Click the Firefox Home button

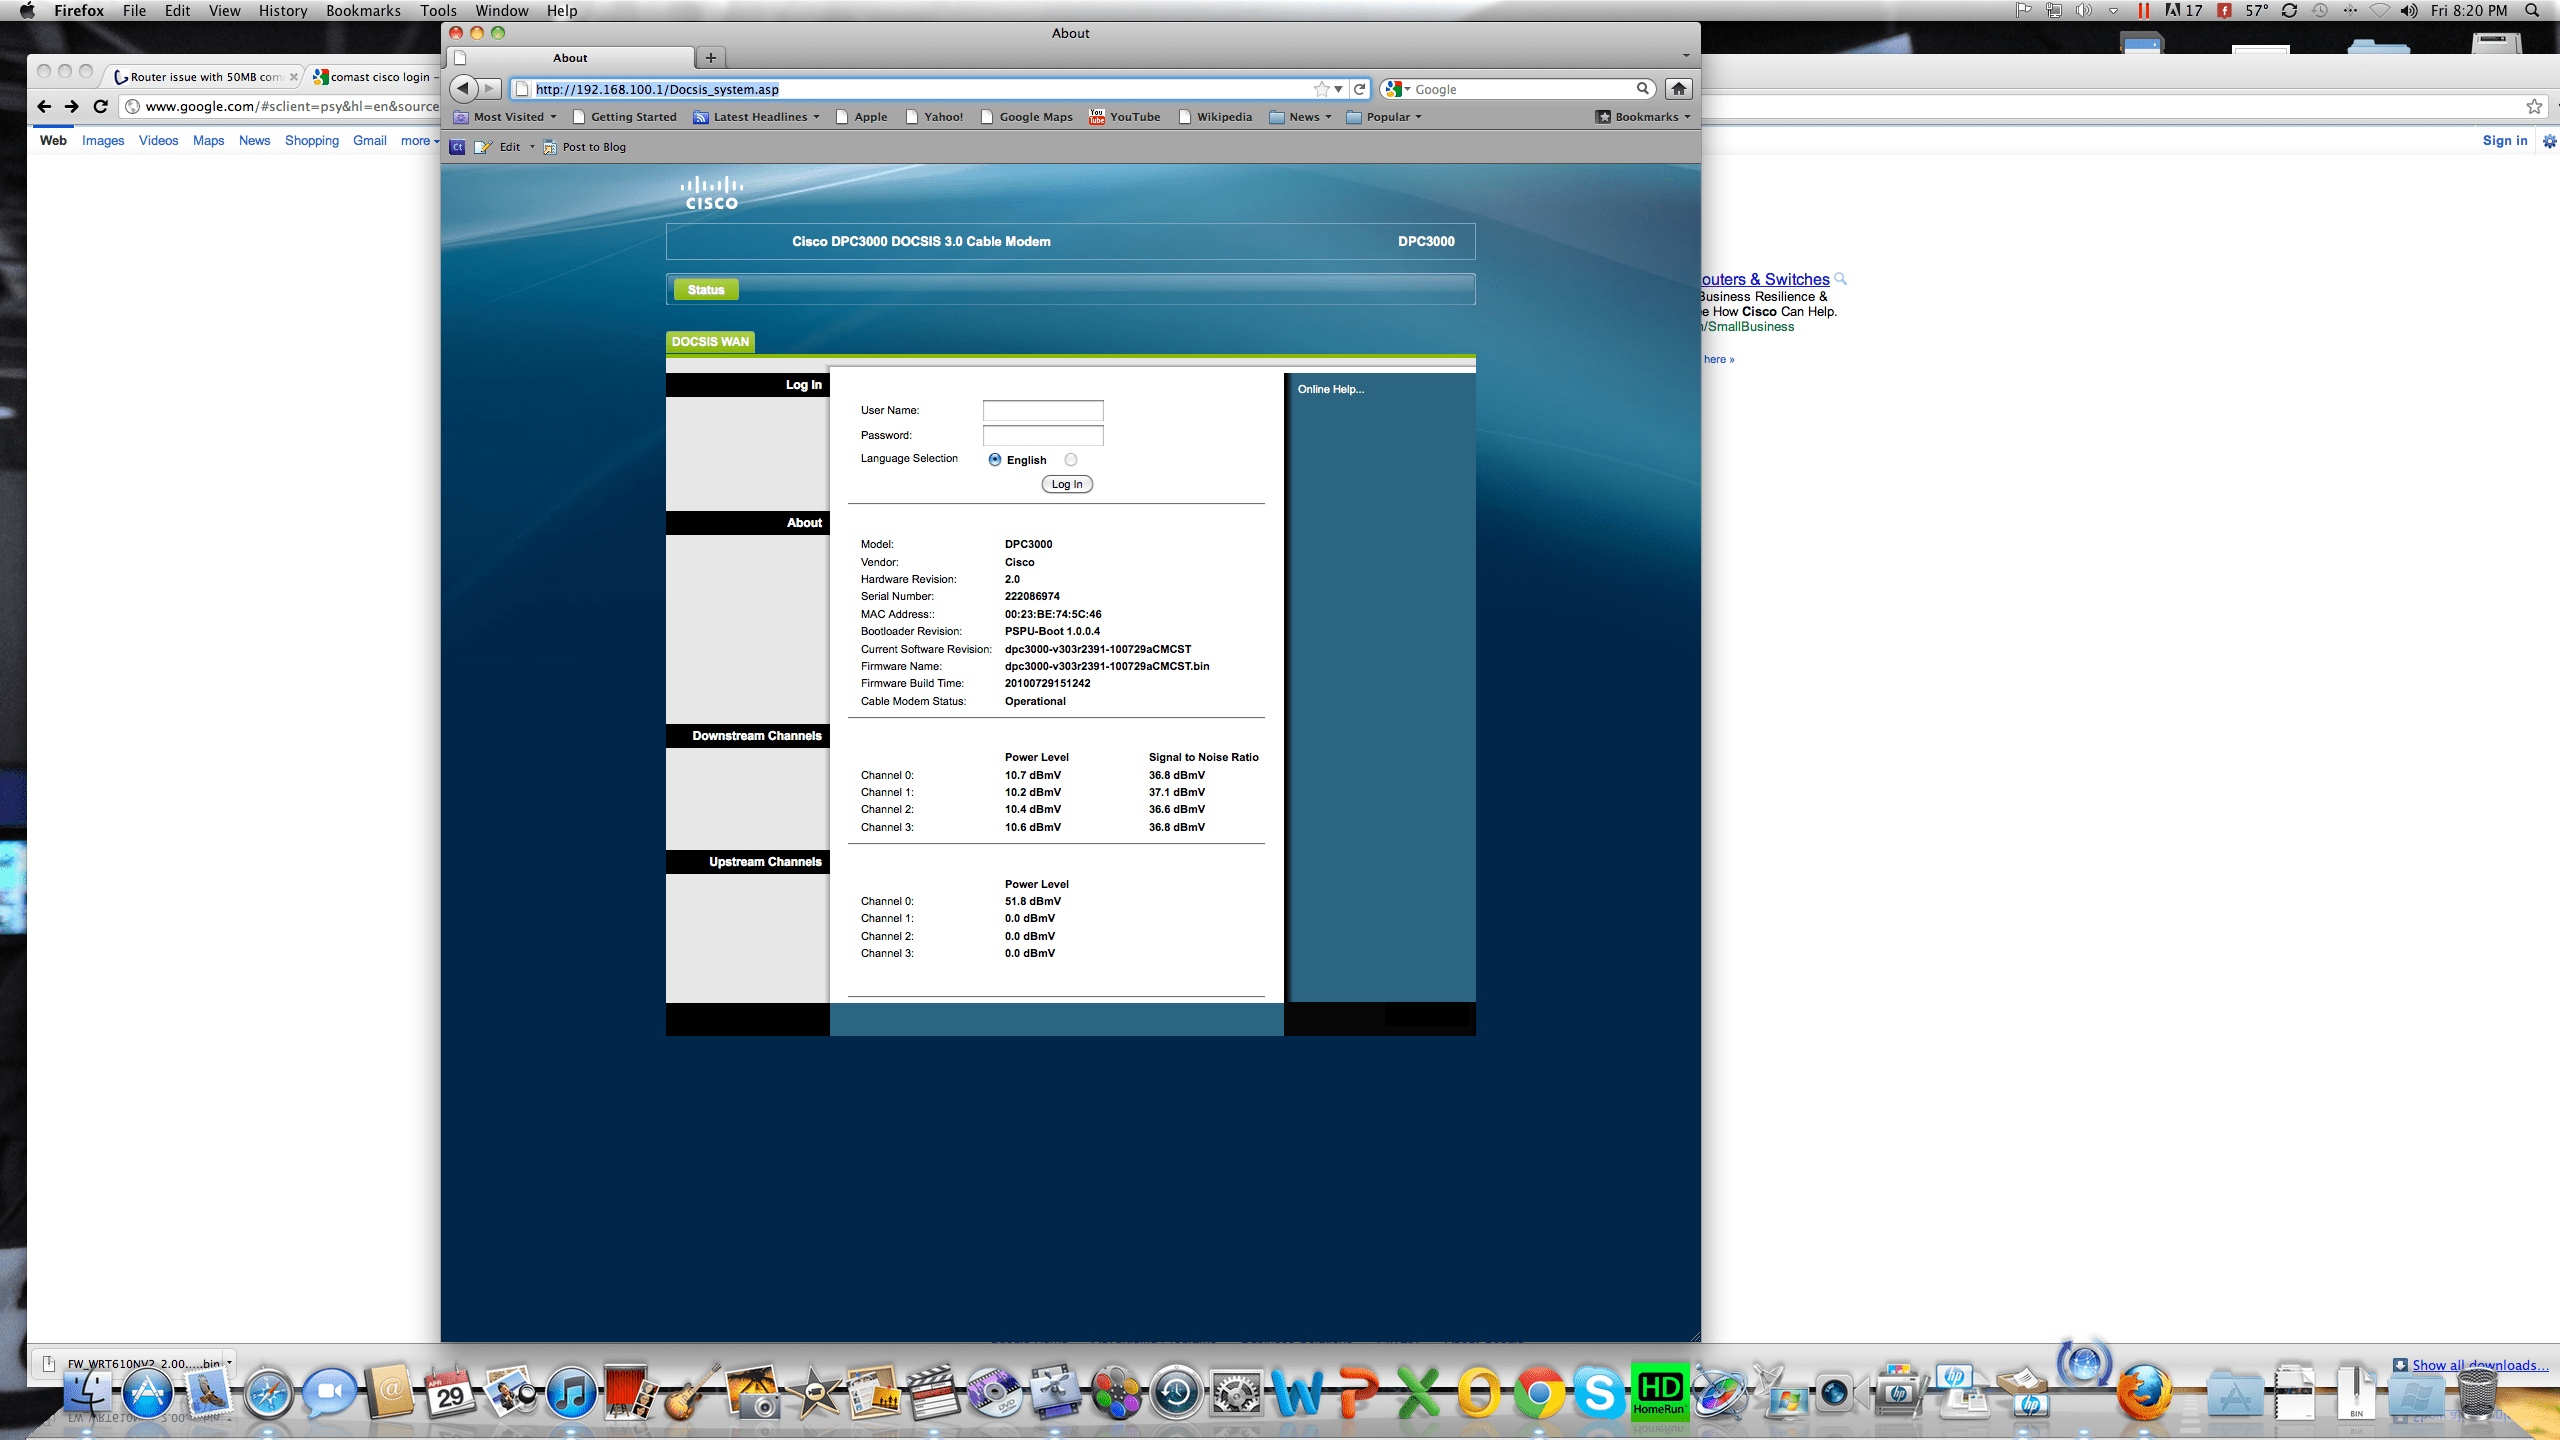pyautogui.click(x=1679, y=89)
